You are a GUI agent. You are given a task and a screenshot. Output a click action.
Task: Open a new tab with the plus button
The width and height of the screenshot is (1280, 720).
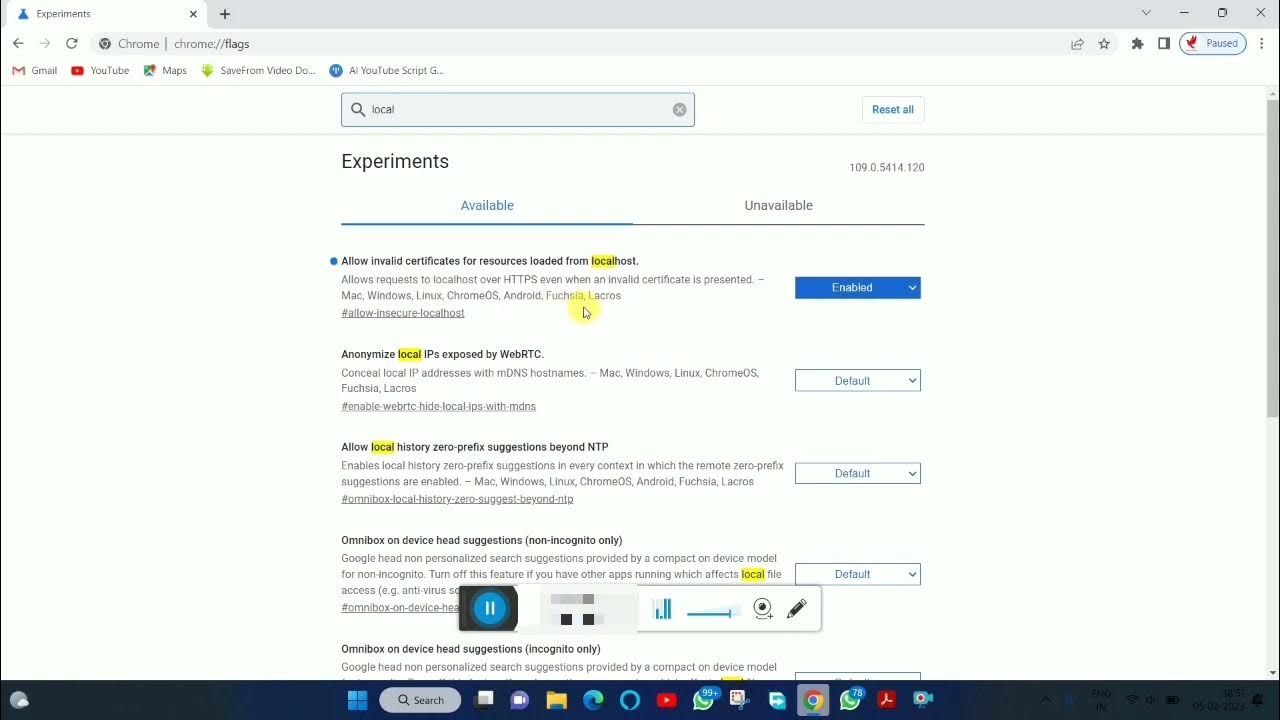click(x=225, y=14)
